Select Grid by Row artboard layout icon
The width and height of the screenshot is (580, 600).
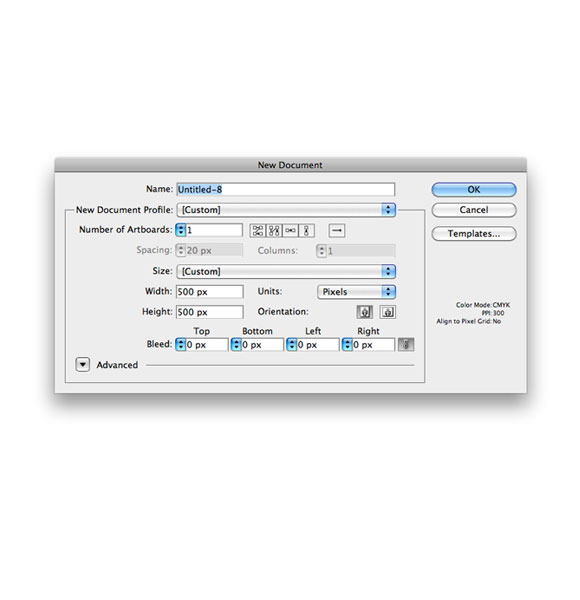click(257, 230)
